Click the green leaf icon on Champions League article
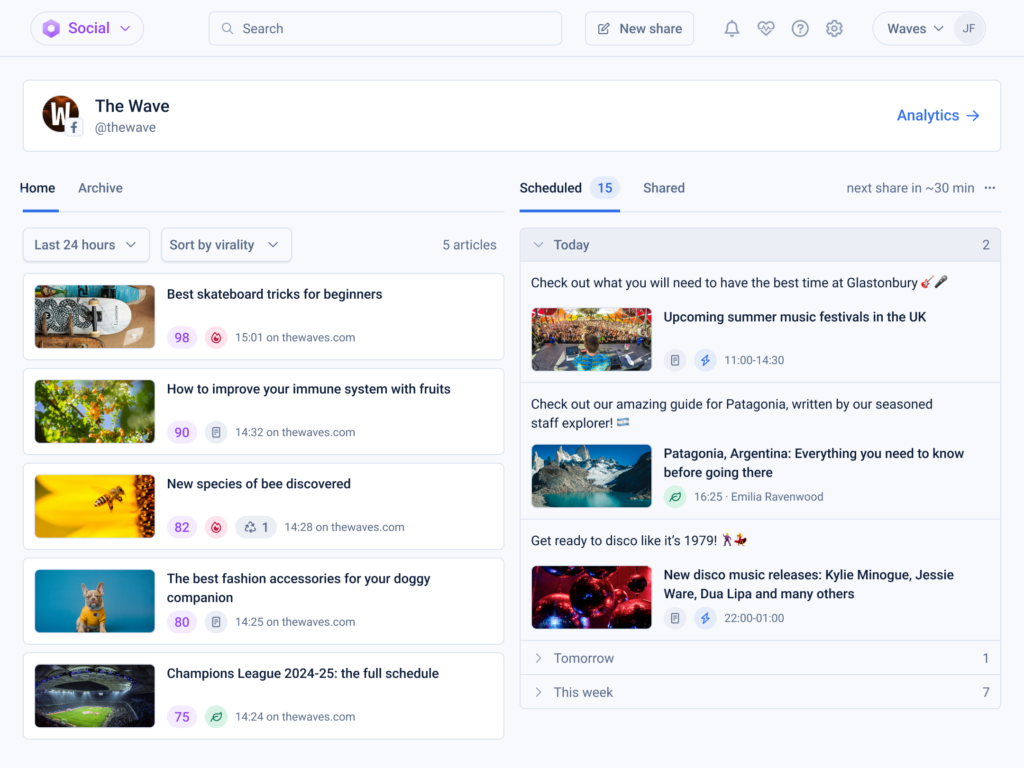This screenshot has width=1024, height=768. click(216, 716)
